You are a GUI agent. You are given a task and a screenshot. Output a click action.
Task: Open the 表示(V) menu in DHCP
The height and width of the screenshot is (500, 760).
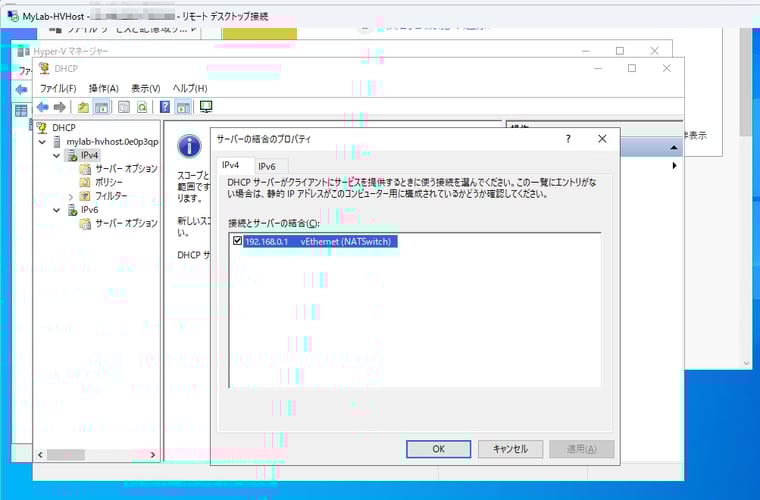coord(146,89)
